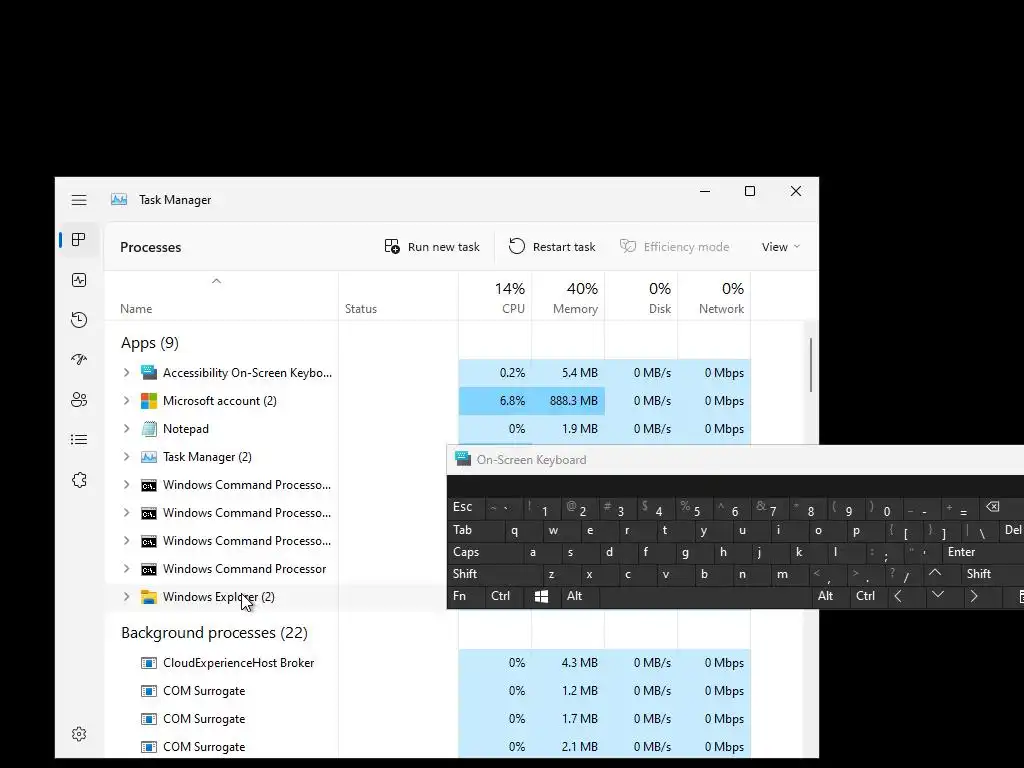Tap the Windows logo key on keyboard
The width and height of the screenshot is (1024, 768).
point(541,596)
